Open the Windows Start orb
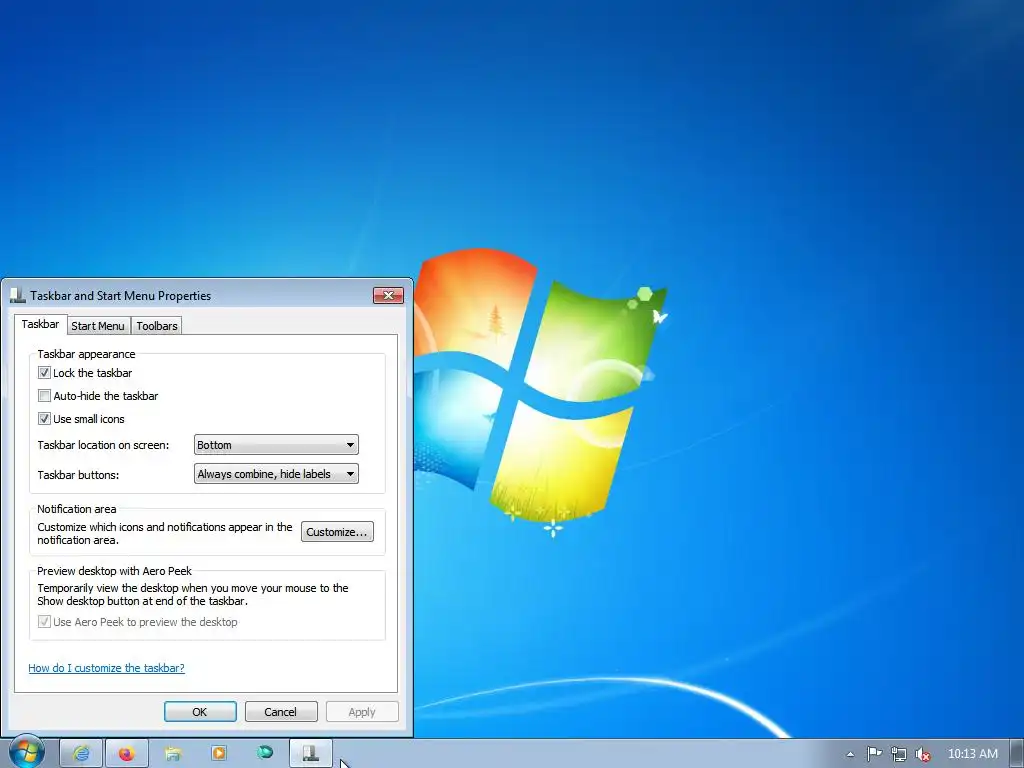 point(27,753)
